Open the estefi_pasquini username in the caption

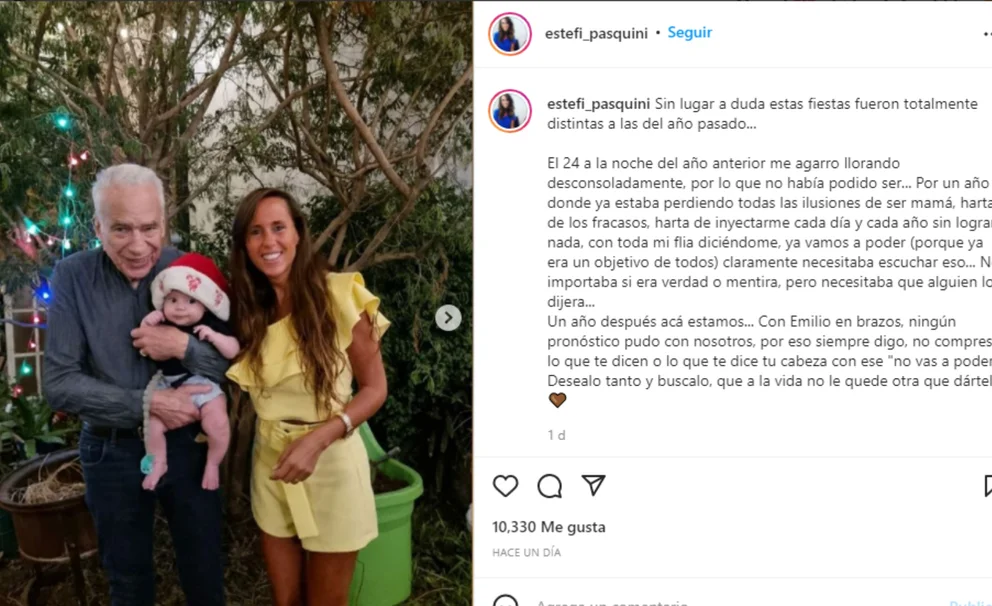[598, 104]
